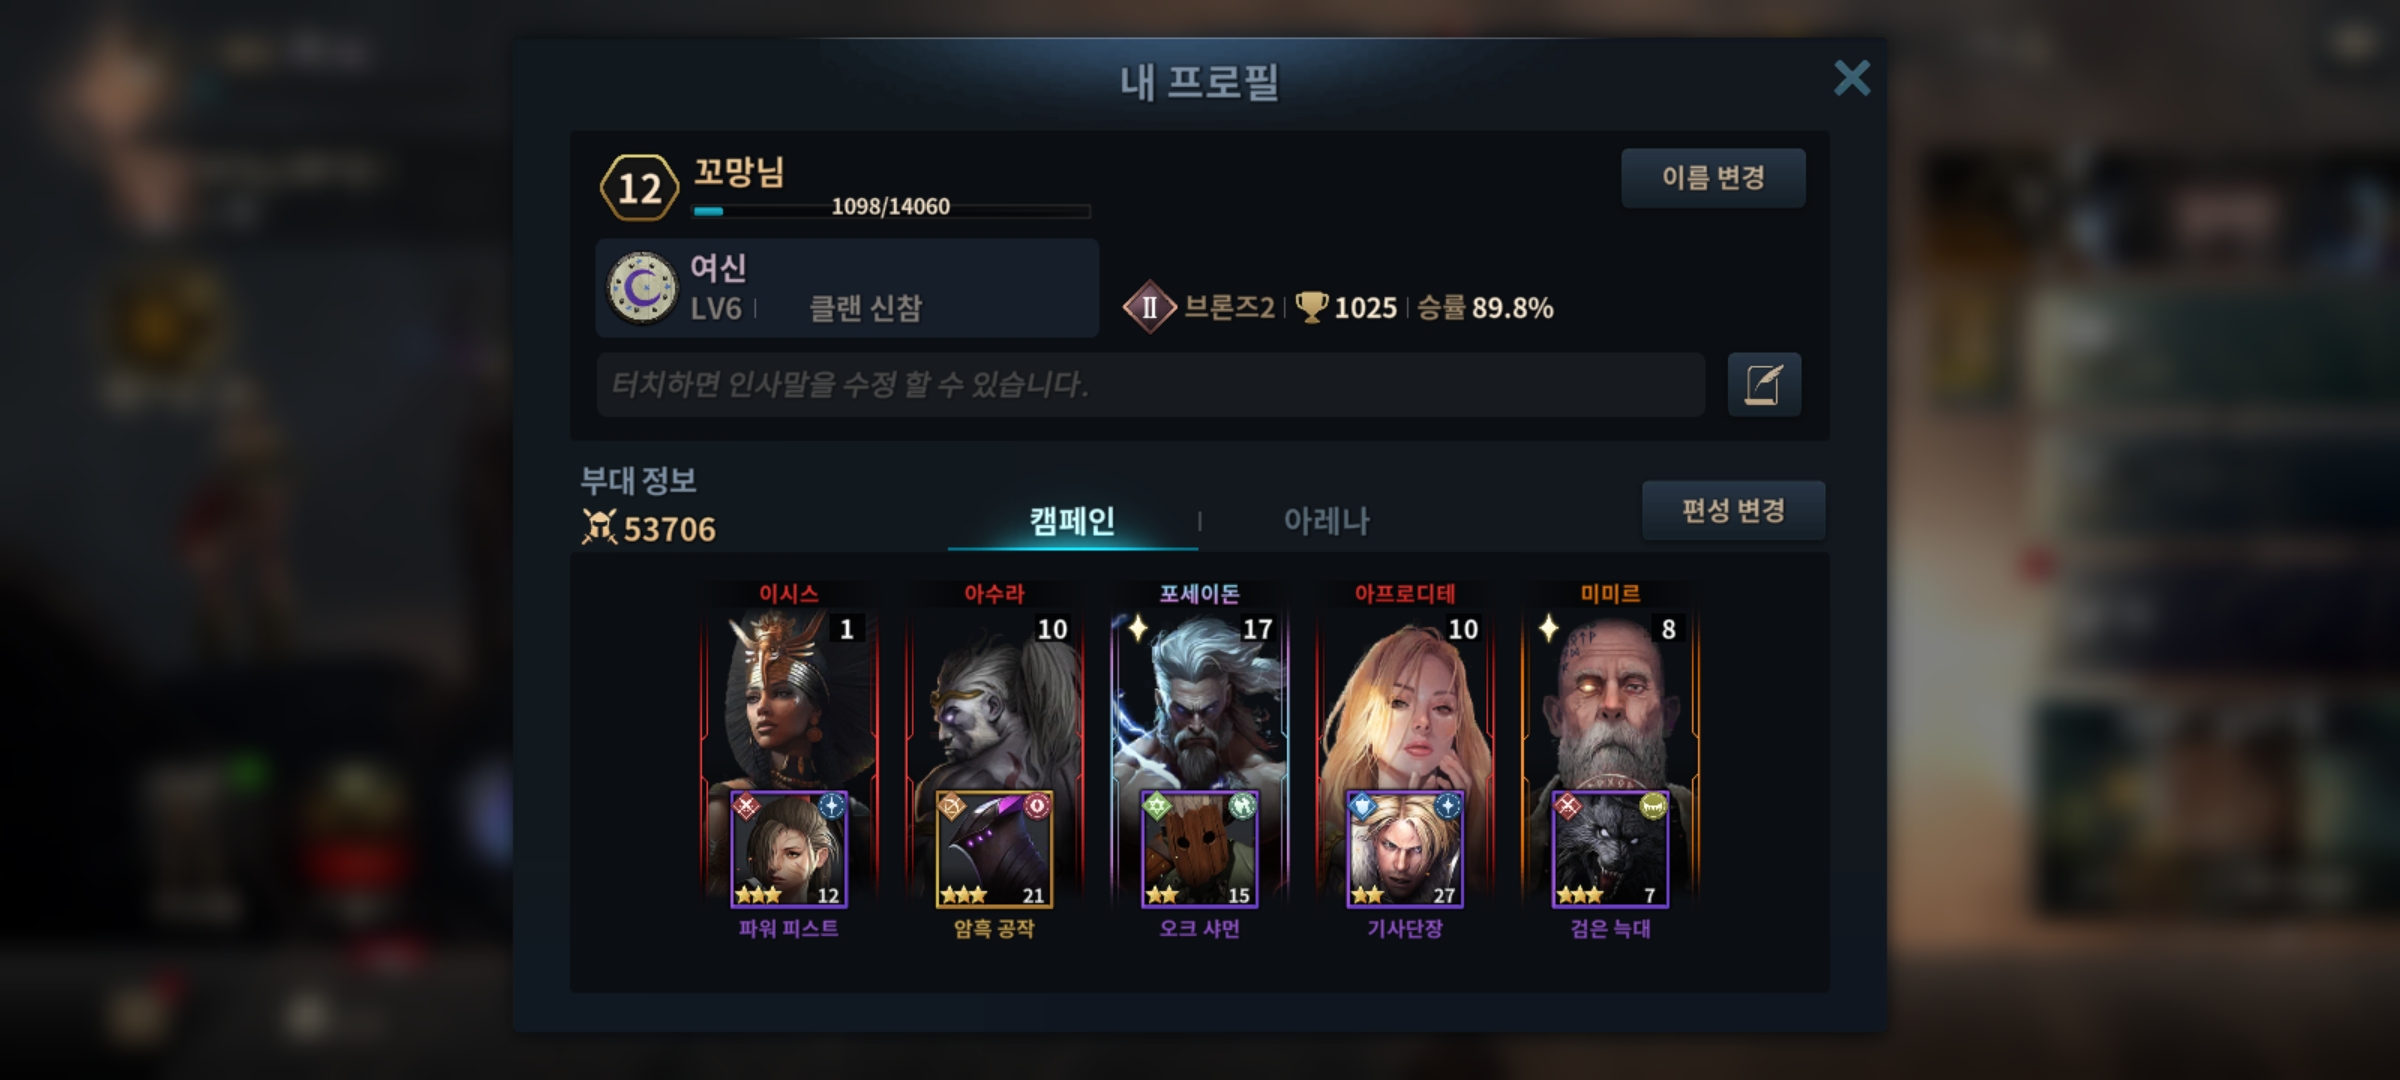Select the 파워 피스트 unit portrait
This screenshot has height=1080, width=2400.
[789, 849]
